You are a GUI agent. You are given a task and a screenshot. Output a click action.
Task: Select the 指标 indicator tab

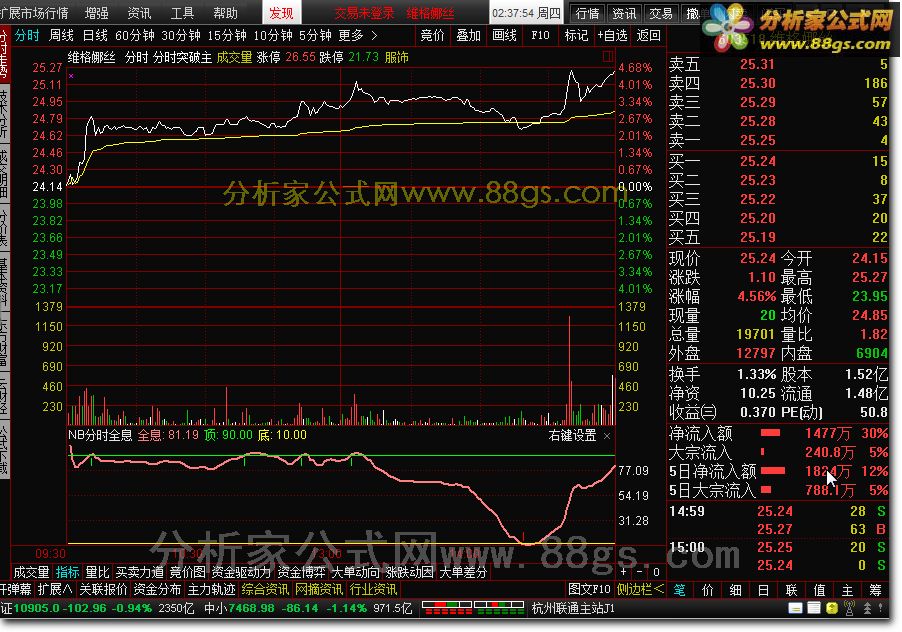67,572
